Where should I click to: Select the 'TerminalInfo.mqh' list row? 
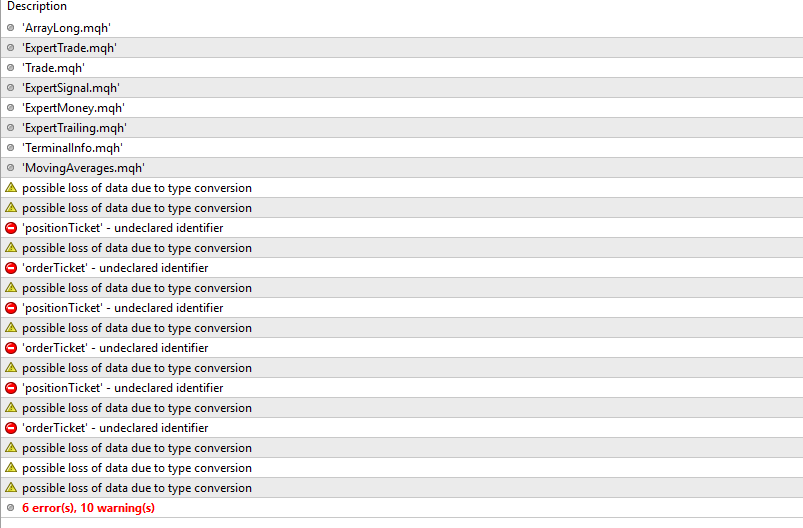coord(402,147)
